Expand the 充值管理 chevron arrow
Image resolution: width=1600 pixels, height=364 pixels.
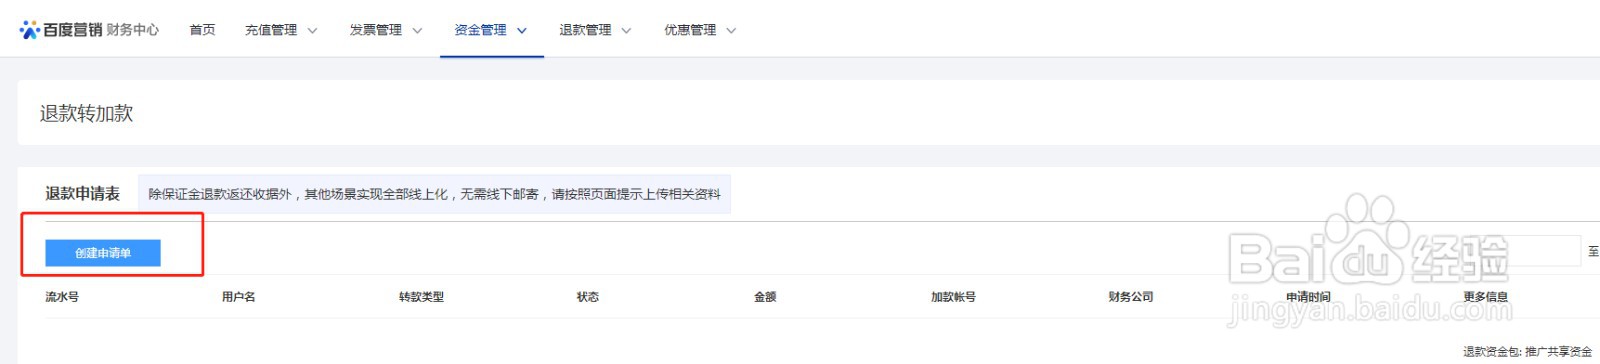pyautogui.click(x=312, y=31)
